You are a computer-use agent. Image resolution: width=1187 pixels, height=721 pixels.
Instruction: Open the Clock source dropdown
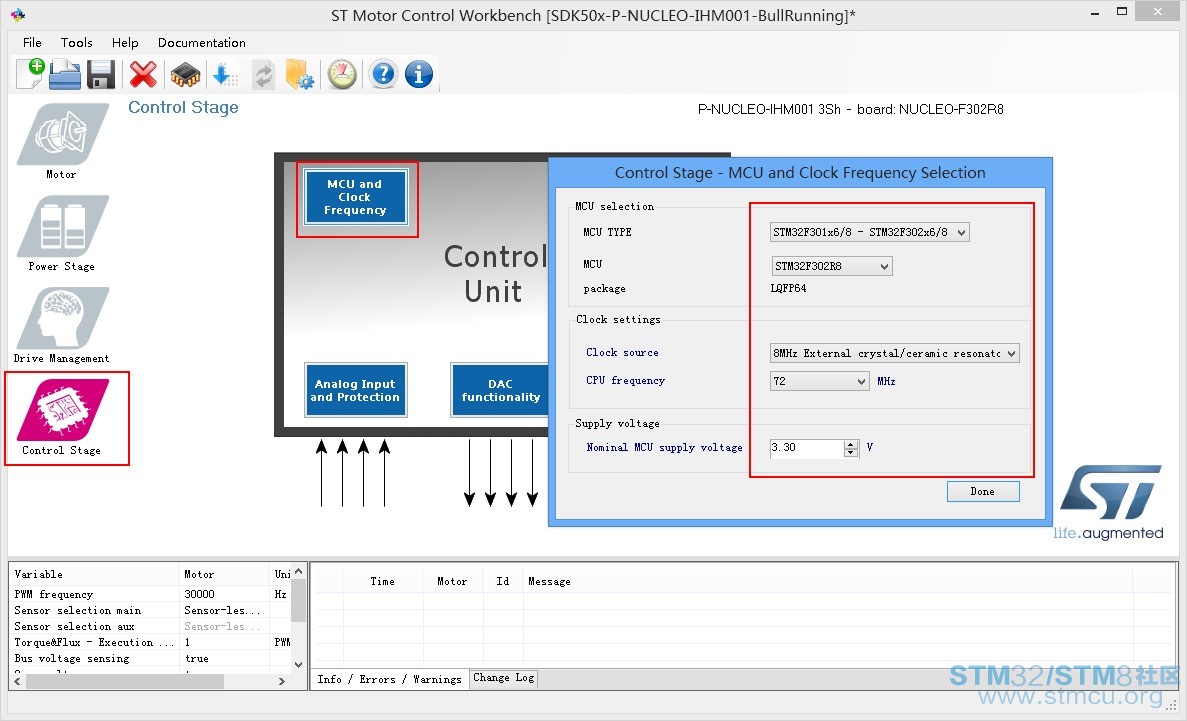click(894, 353)
